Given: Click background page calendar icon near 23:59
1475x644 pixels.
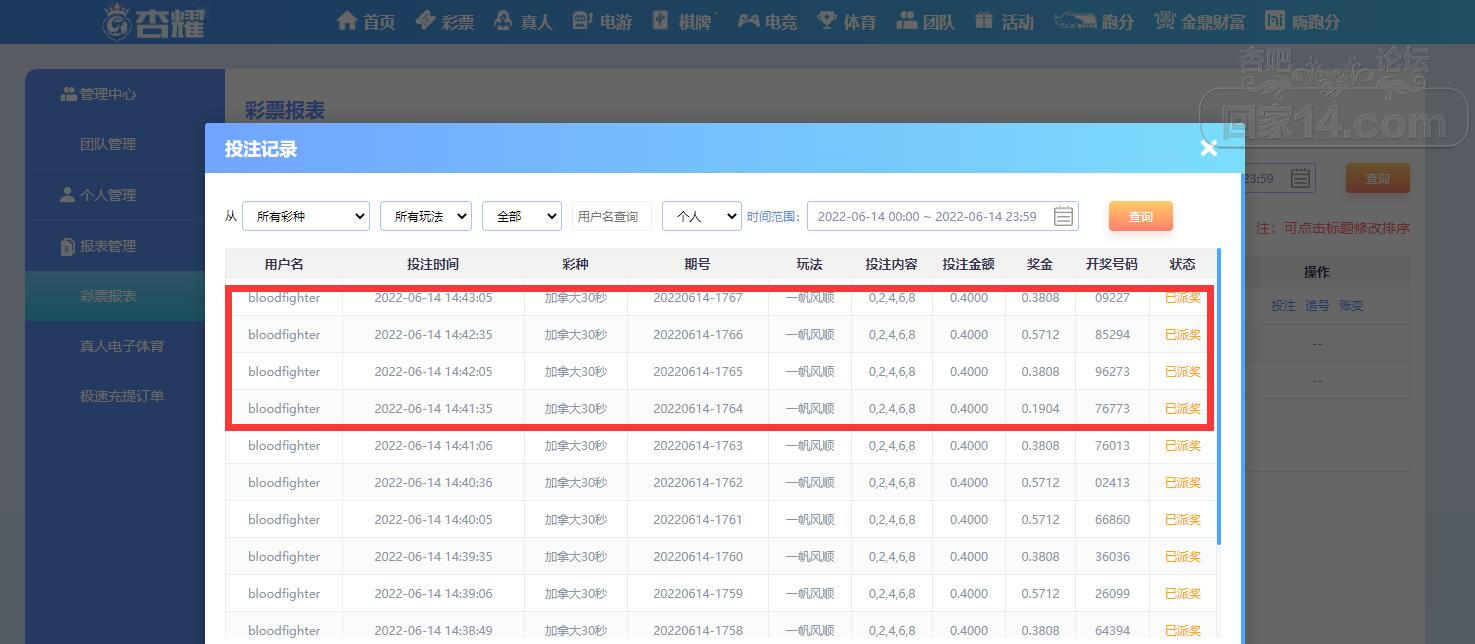Looking at the screenshot, I should 1300,178.
